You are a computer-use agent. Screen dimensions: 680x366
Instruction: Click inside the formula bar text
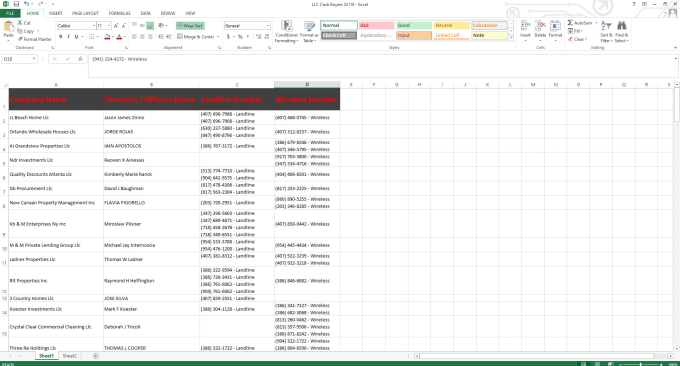(x=120, y=59)
